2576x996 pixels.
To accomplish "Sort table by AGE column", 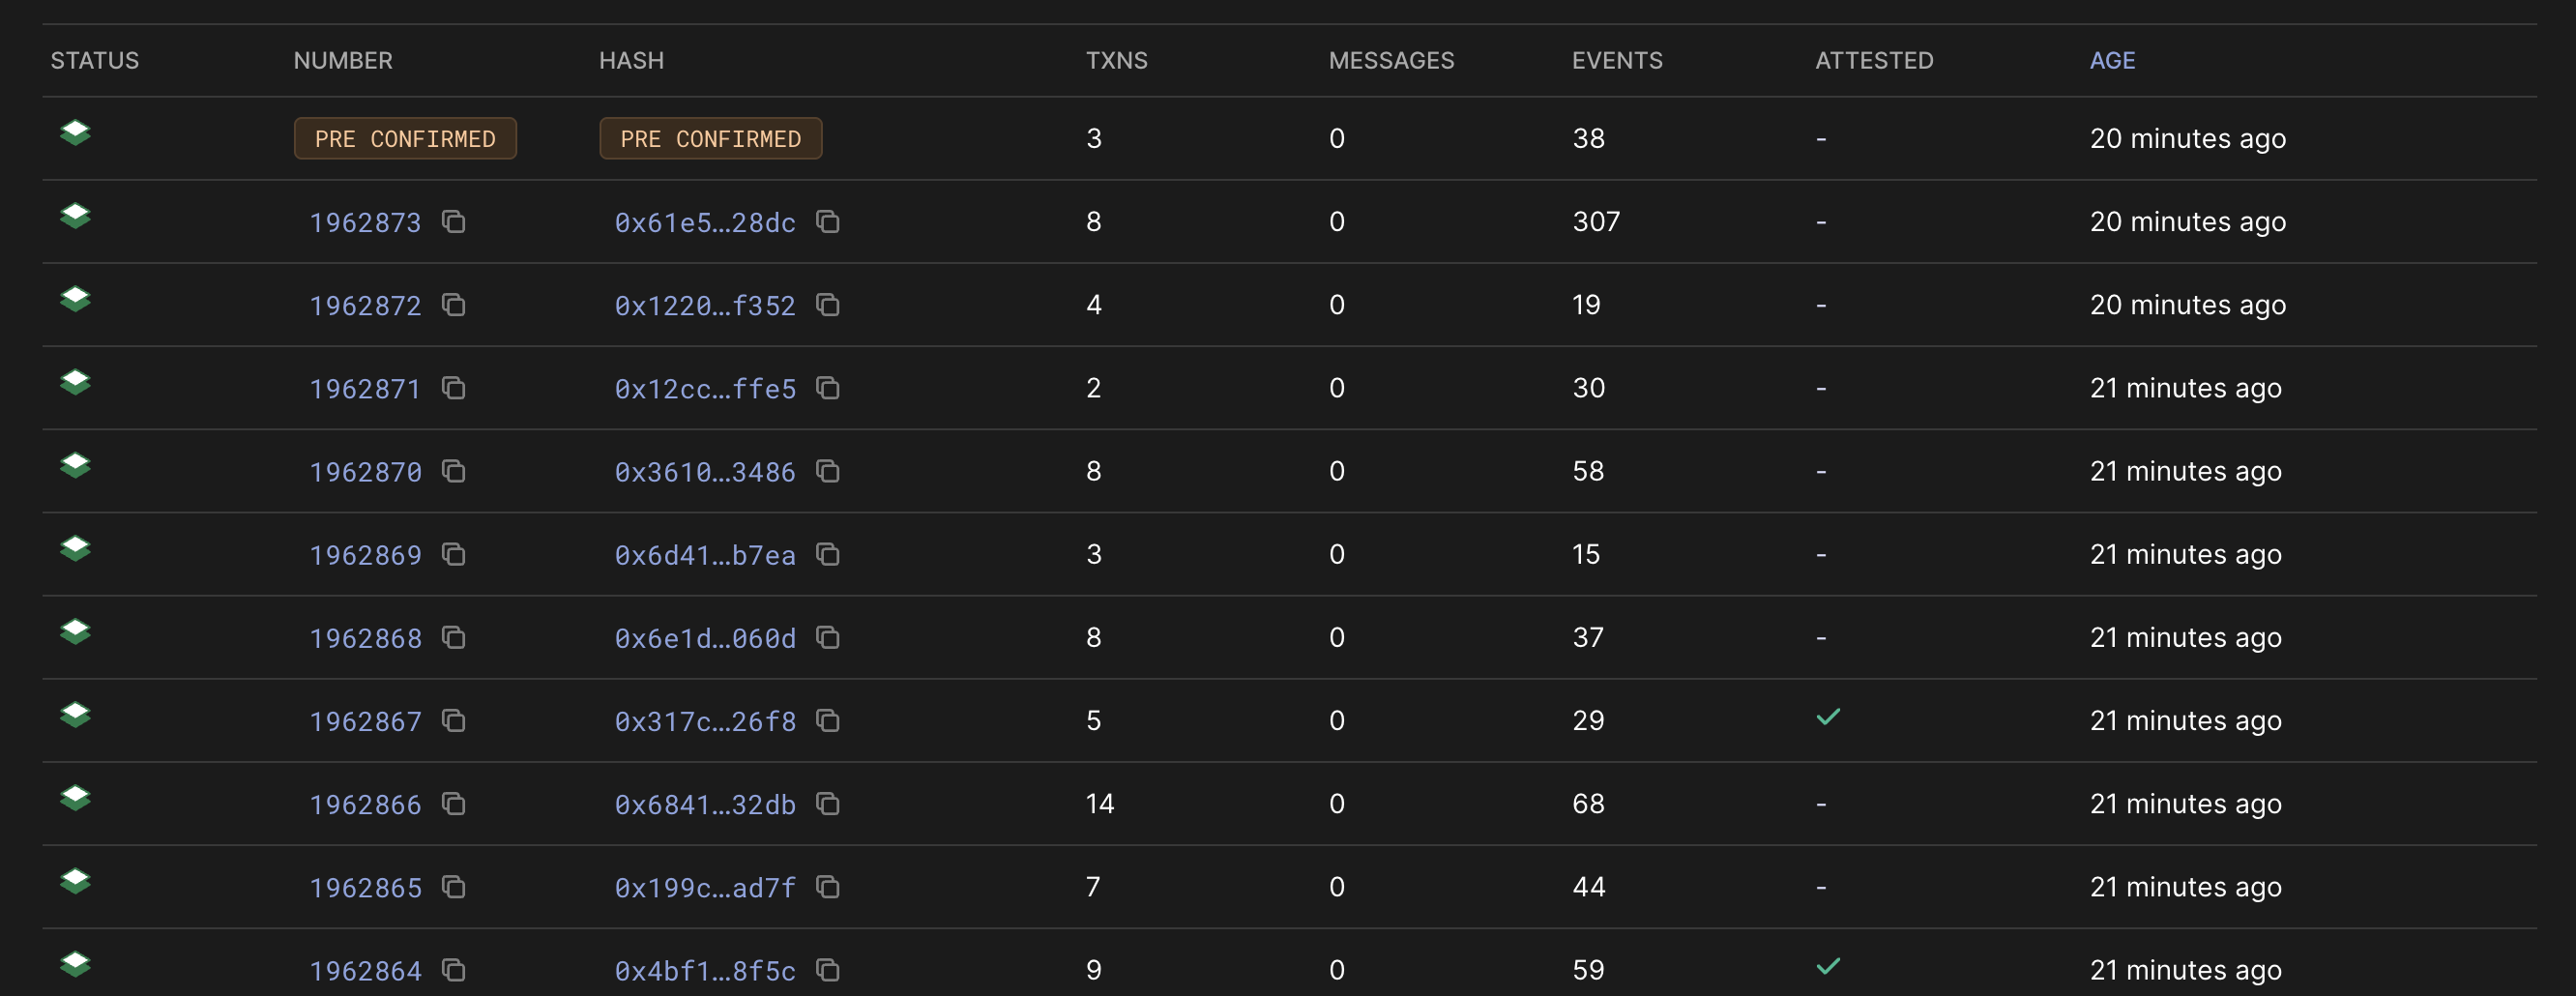I will [2112, 61].
